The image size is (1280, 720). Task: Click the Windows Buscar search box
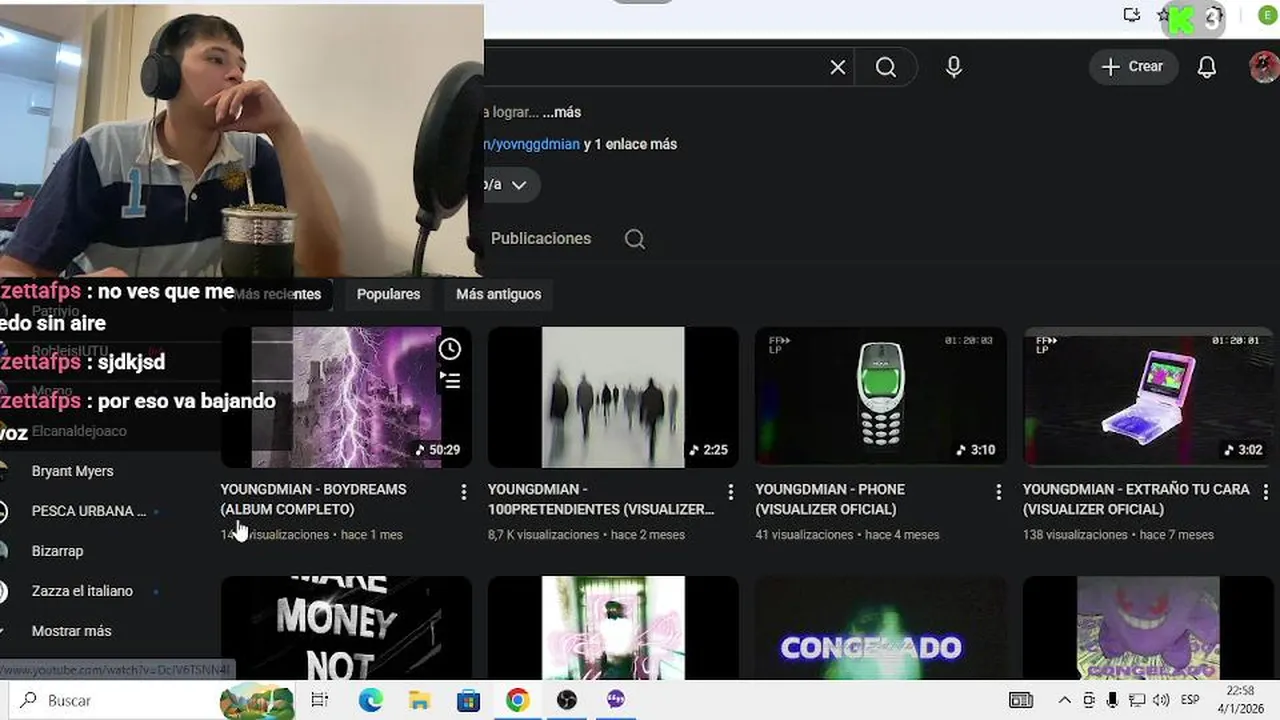(150, 700)
